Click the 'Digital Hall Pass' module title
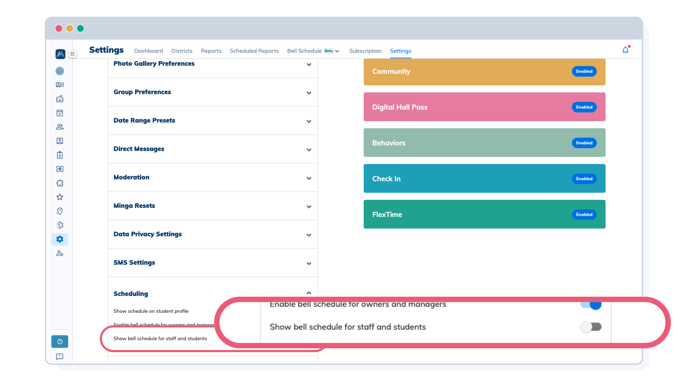Viewport: 688px width, 387px height. click(x=400, y=107)
